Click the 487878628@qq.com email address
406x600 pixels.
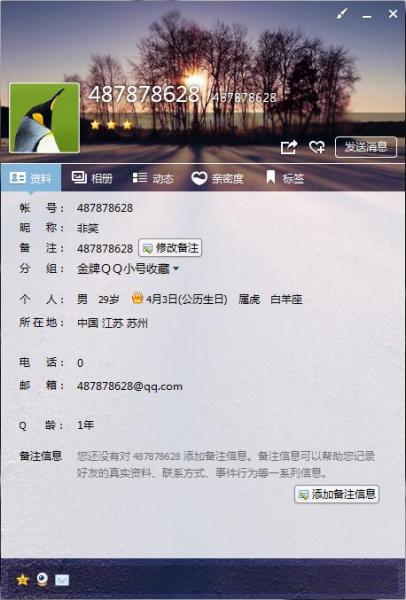tap(130, 386)
